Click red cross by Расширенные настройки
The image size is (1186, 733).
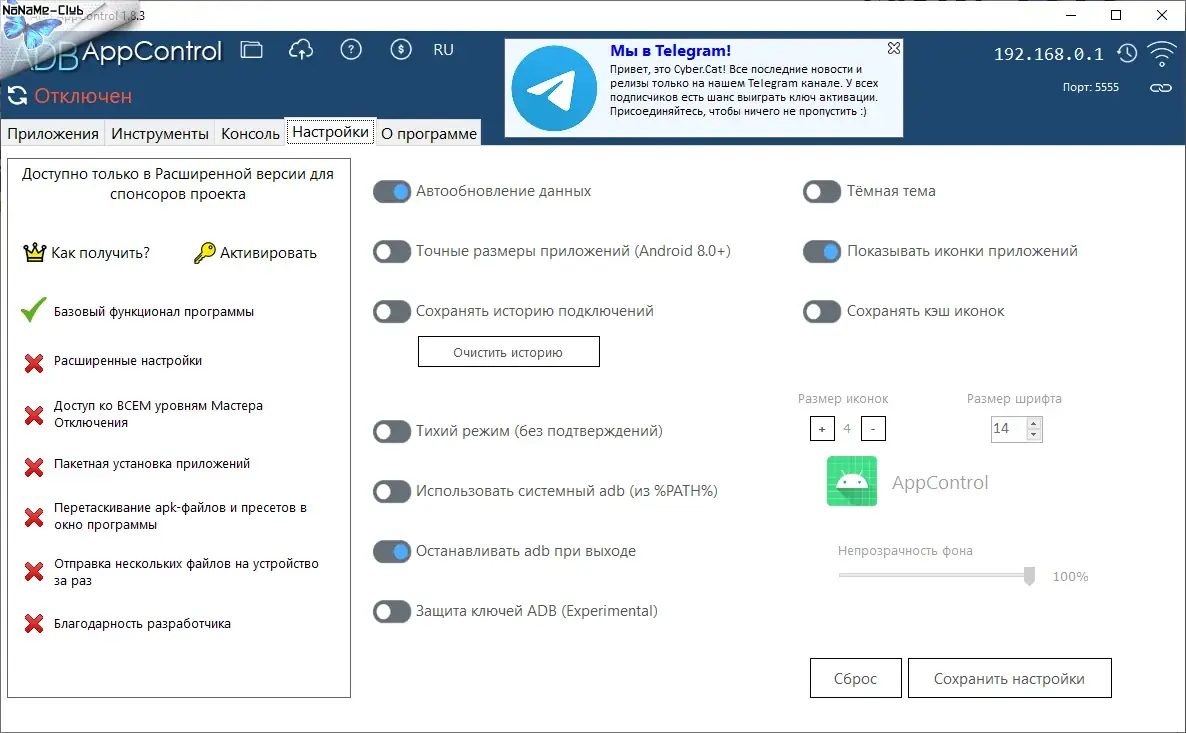(x=33, y=363)
